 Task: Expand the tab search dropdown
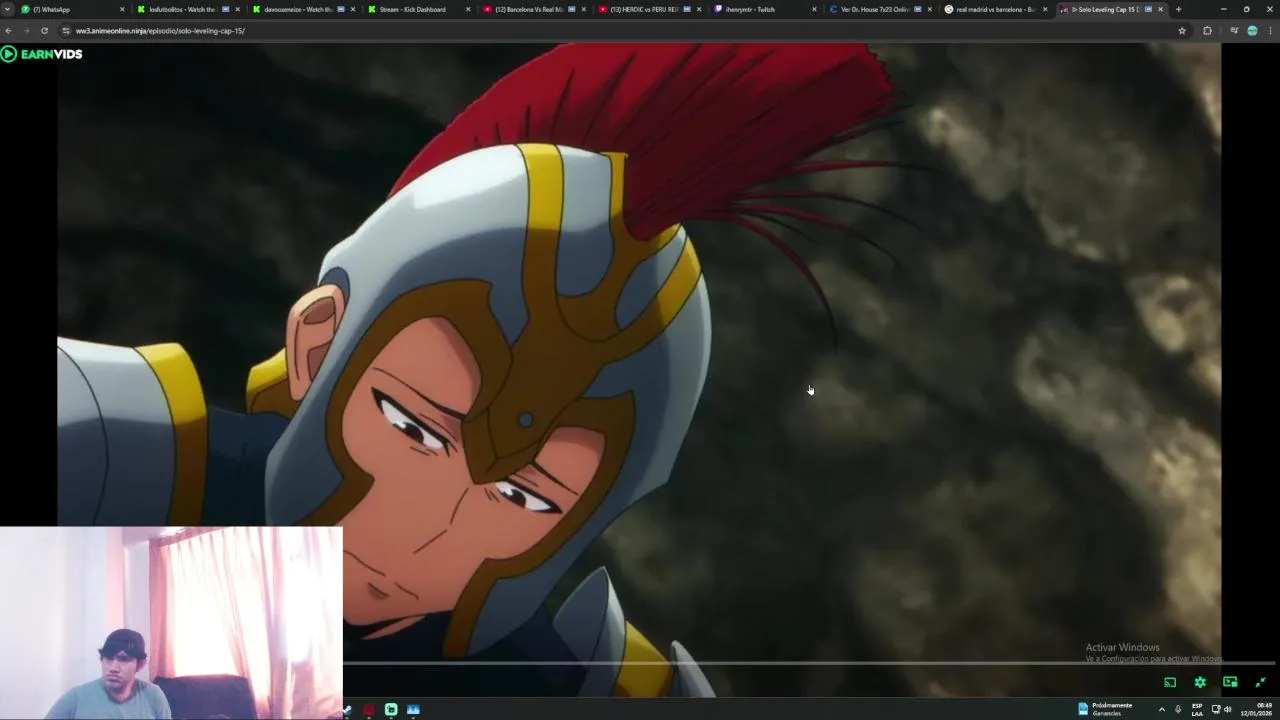tap(8, 9)
